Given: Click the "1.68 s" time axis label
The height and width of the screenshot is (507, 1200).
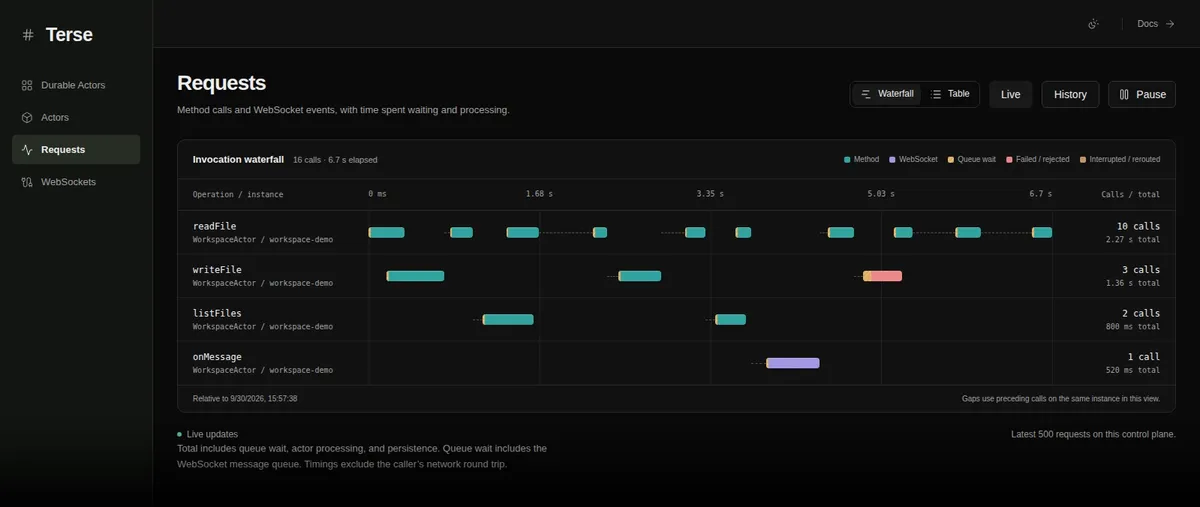Looking at the screenshot, I should (539, 194).
